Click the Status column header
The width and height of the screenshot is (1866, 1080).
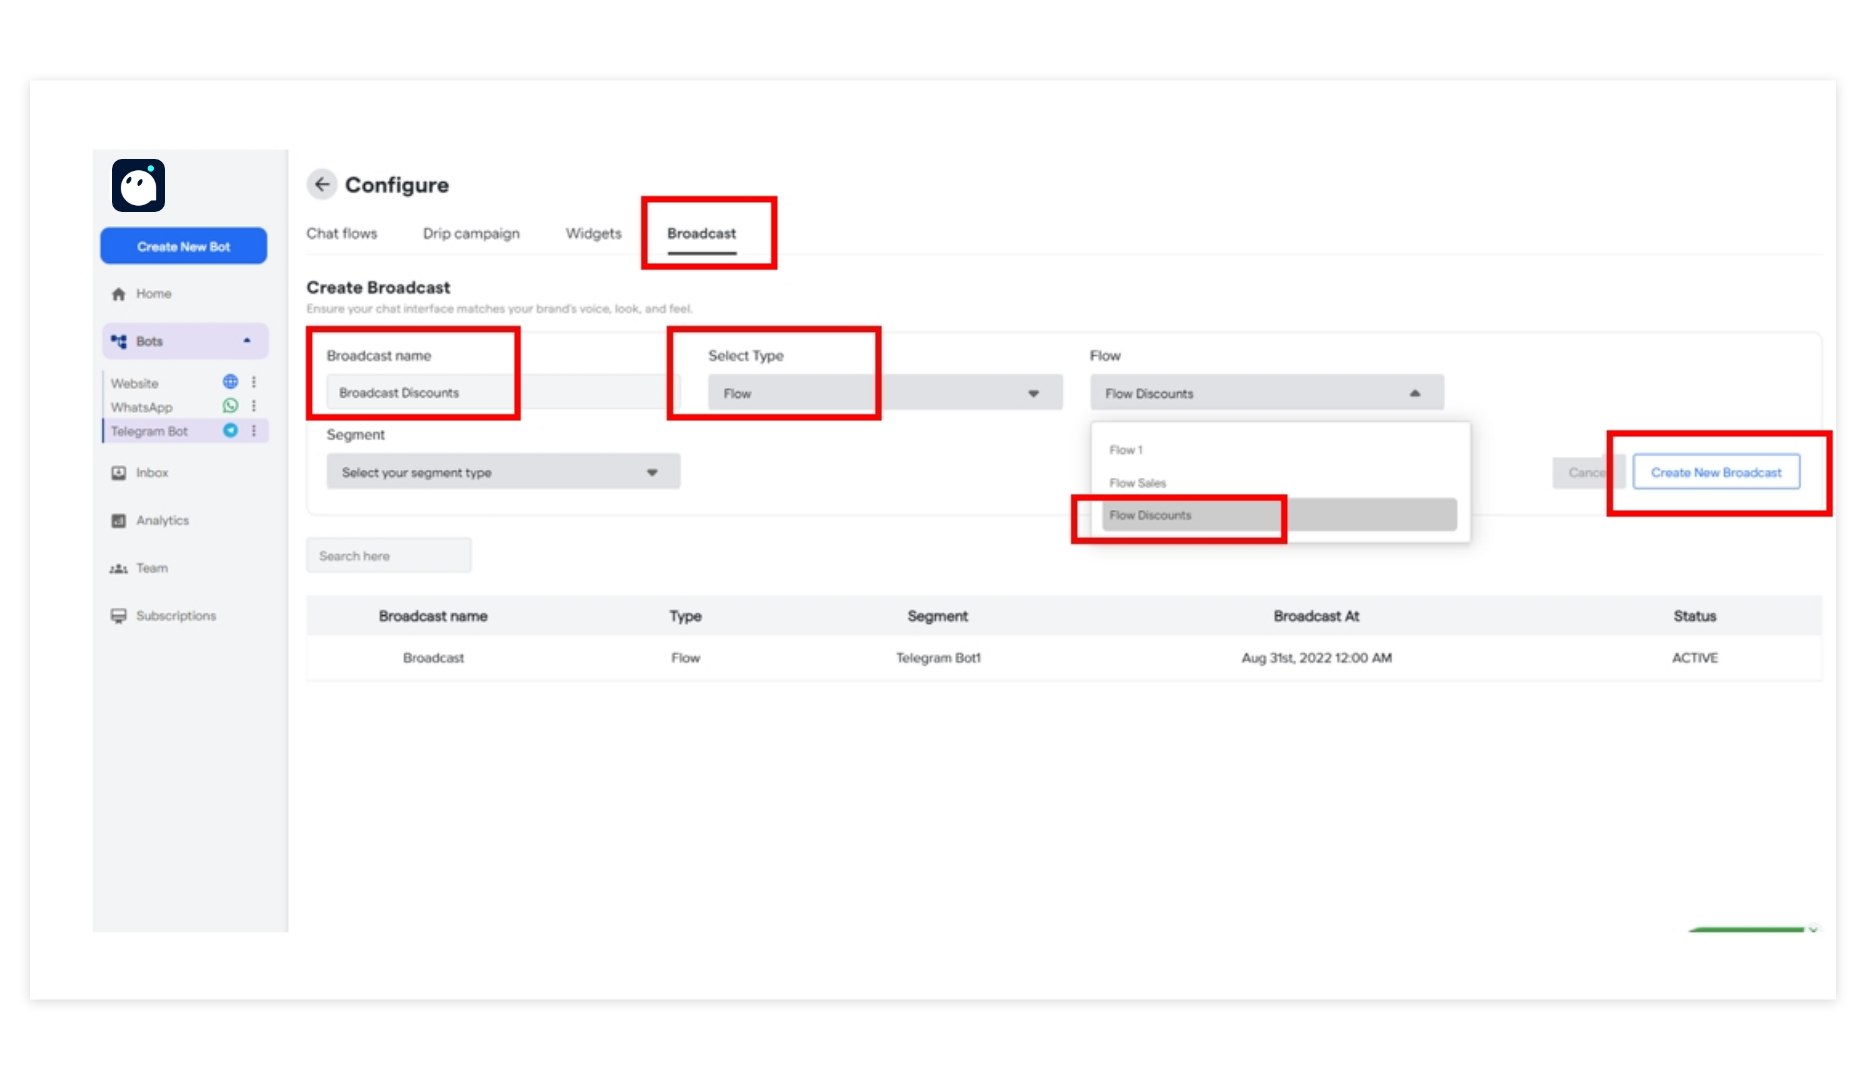(1695, 616)
